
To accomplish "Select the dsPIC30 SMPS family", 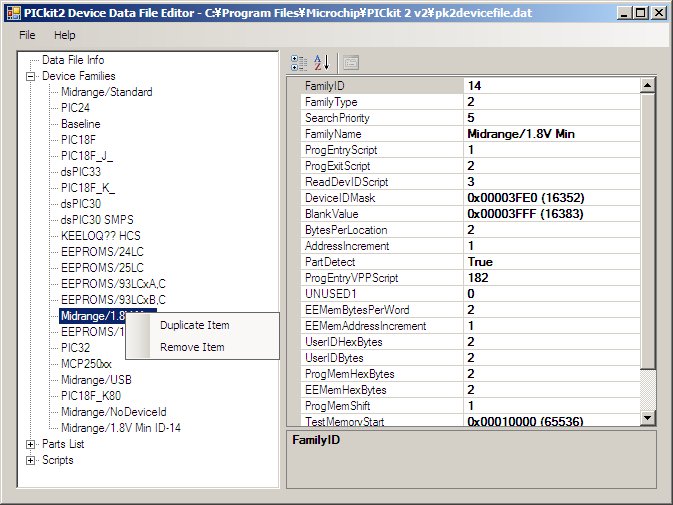I will 97,220.
